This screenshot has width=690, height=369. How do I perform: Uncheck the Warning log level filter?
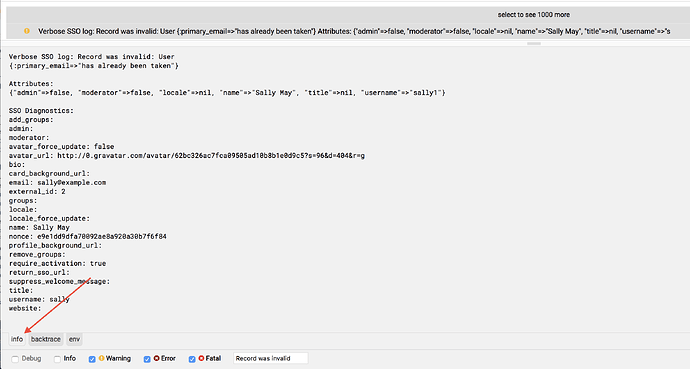(x=92, y=359)
